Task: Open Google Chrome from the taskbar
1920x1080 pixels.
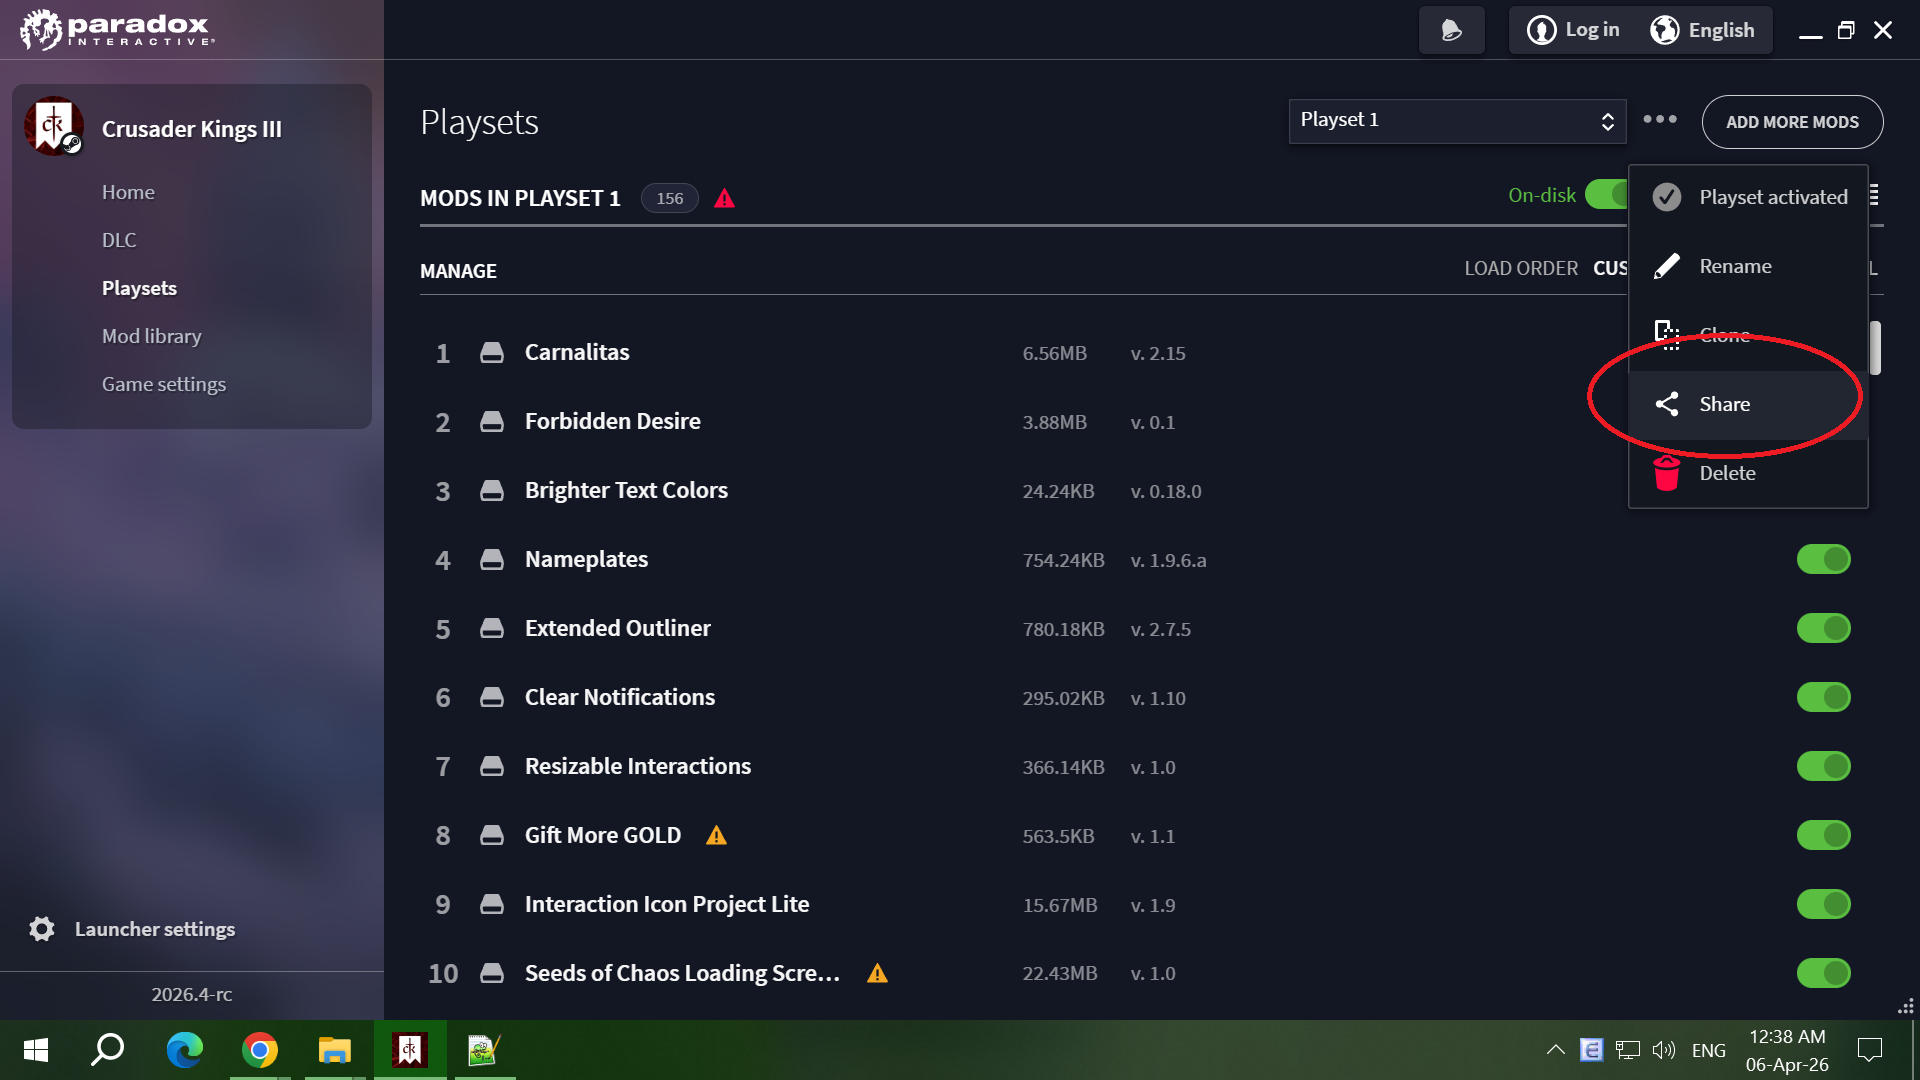Action: point(260,1050)
